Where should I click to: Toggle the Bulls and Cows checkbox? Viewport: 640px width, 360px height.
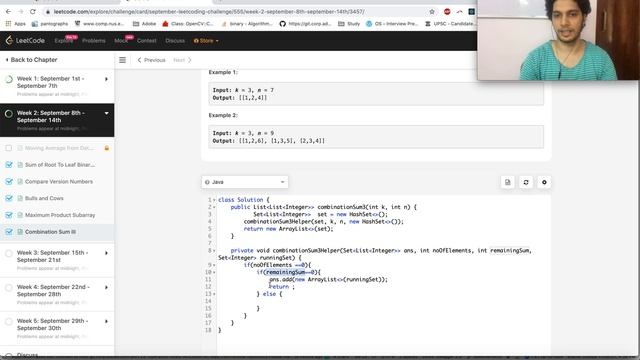[9, 198]
